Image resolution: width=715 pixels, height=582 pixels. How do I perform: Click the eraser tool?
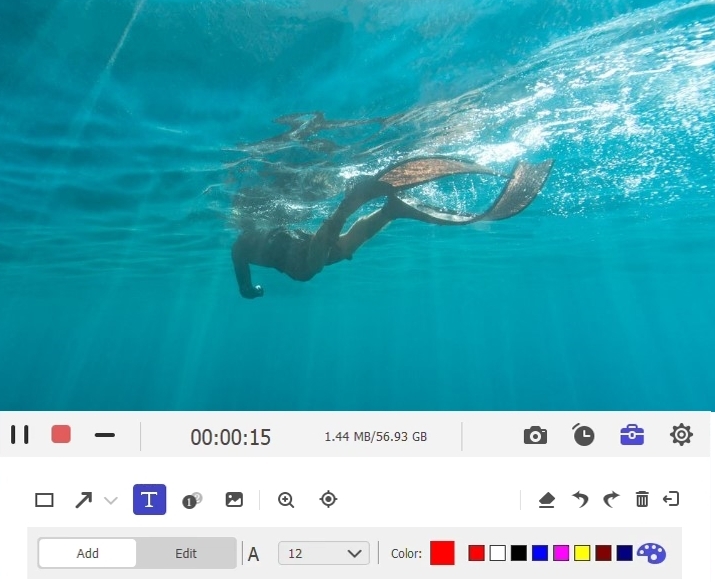pyautogui.click(x=546, y=500)
